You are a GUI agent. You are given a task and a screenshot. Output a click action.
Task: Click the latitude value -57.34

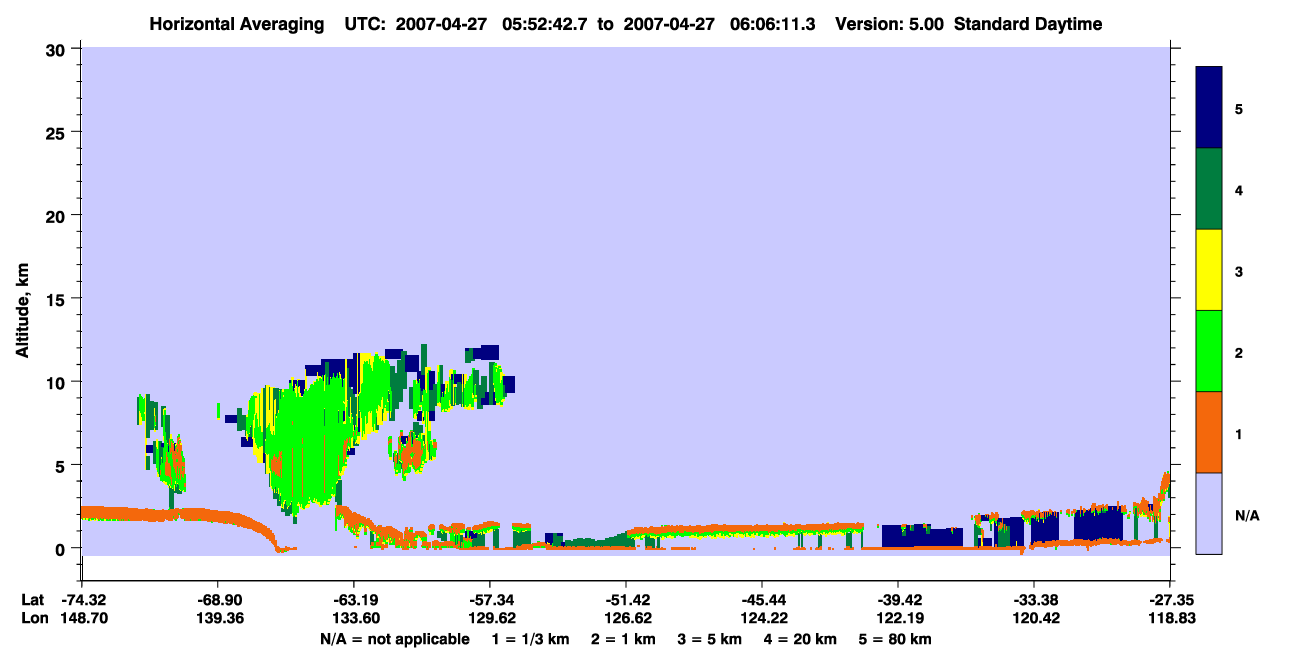click(490, 600)
